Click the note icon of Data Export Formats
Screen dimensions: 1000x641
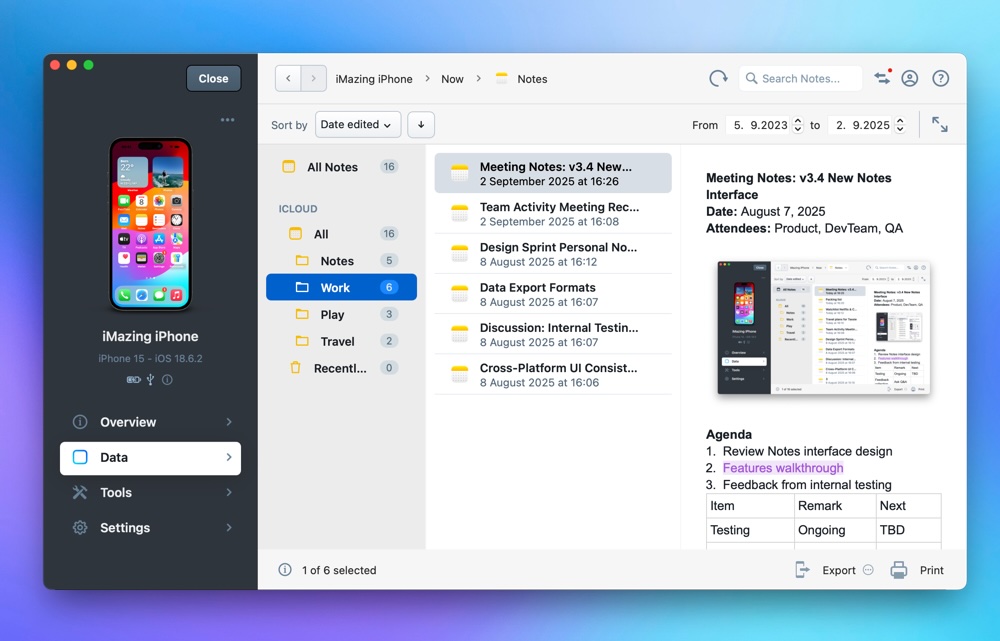[x=460, y=294]
